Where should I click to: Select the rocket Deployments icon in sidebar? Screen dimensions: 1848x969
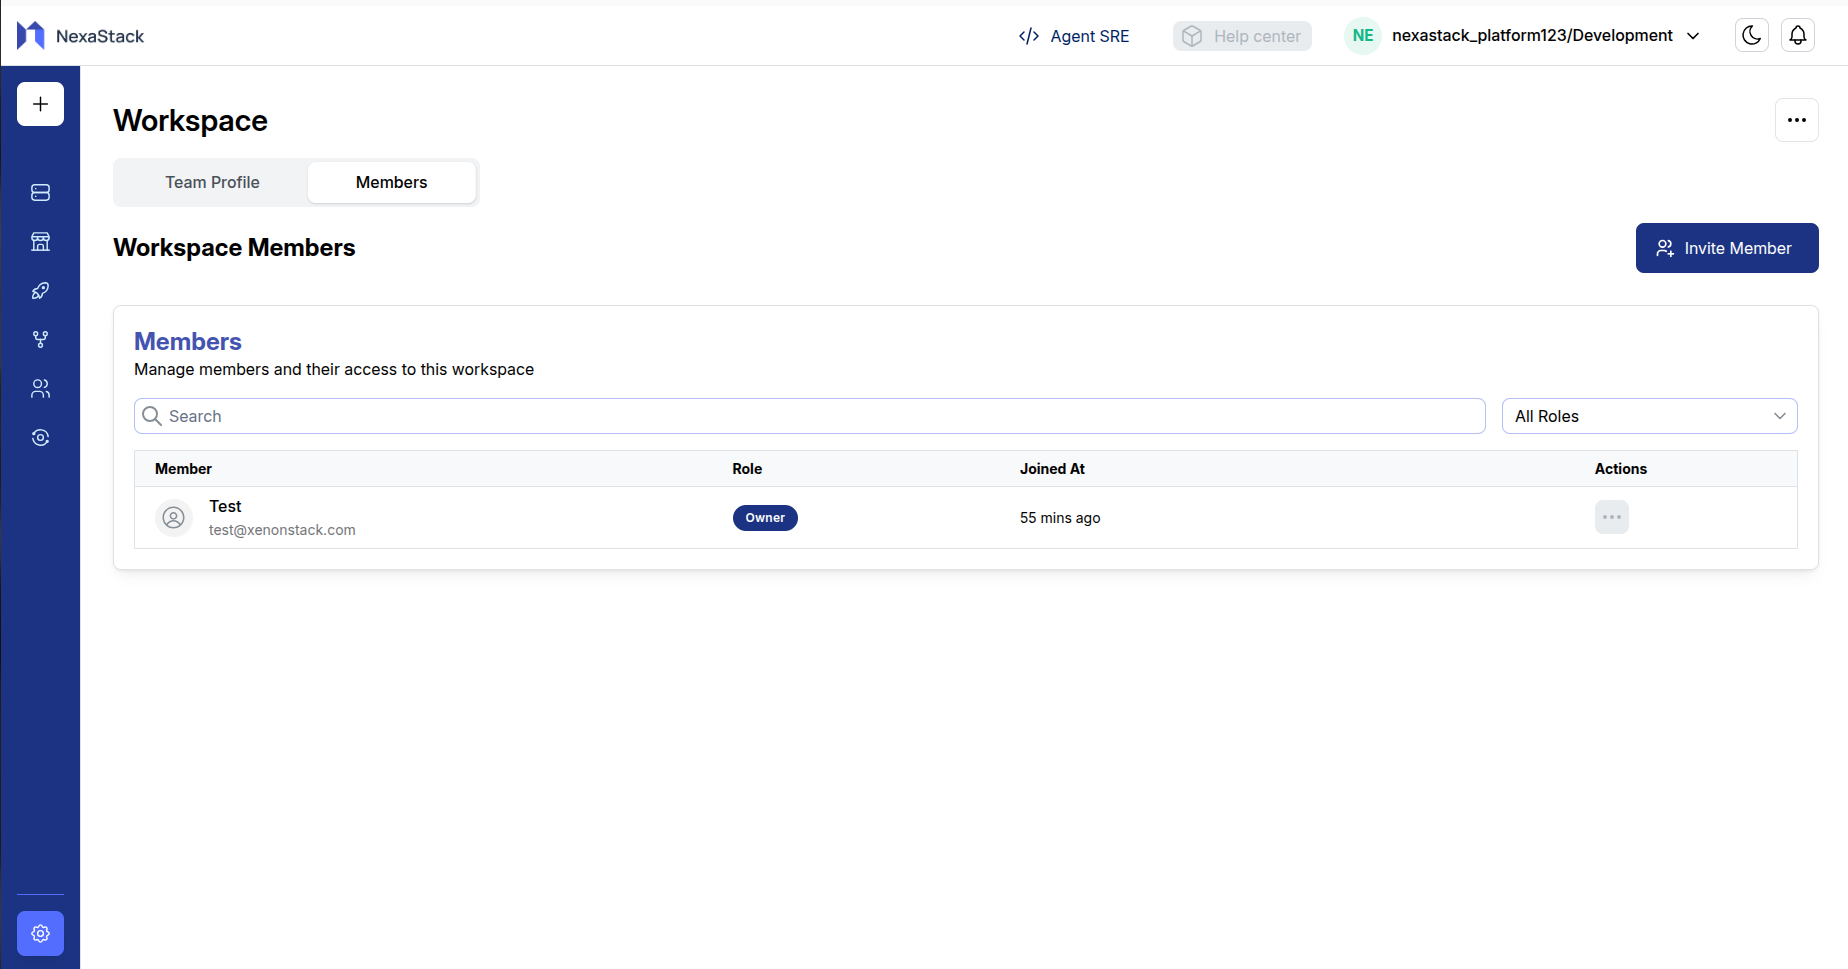coord(40,290)
